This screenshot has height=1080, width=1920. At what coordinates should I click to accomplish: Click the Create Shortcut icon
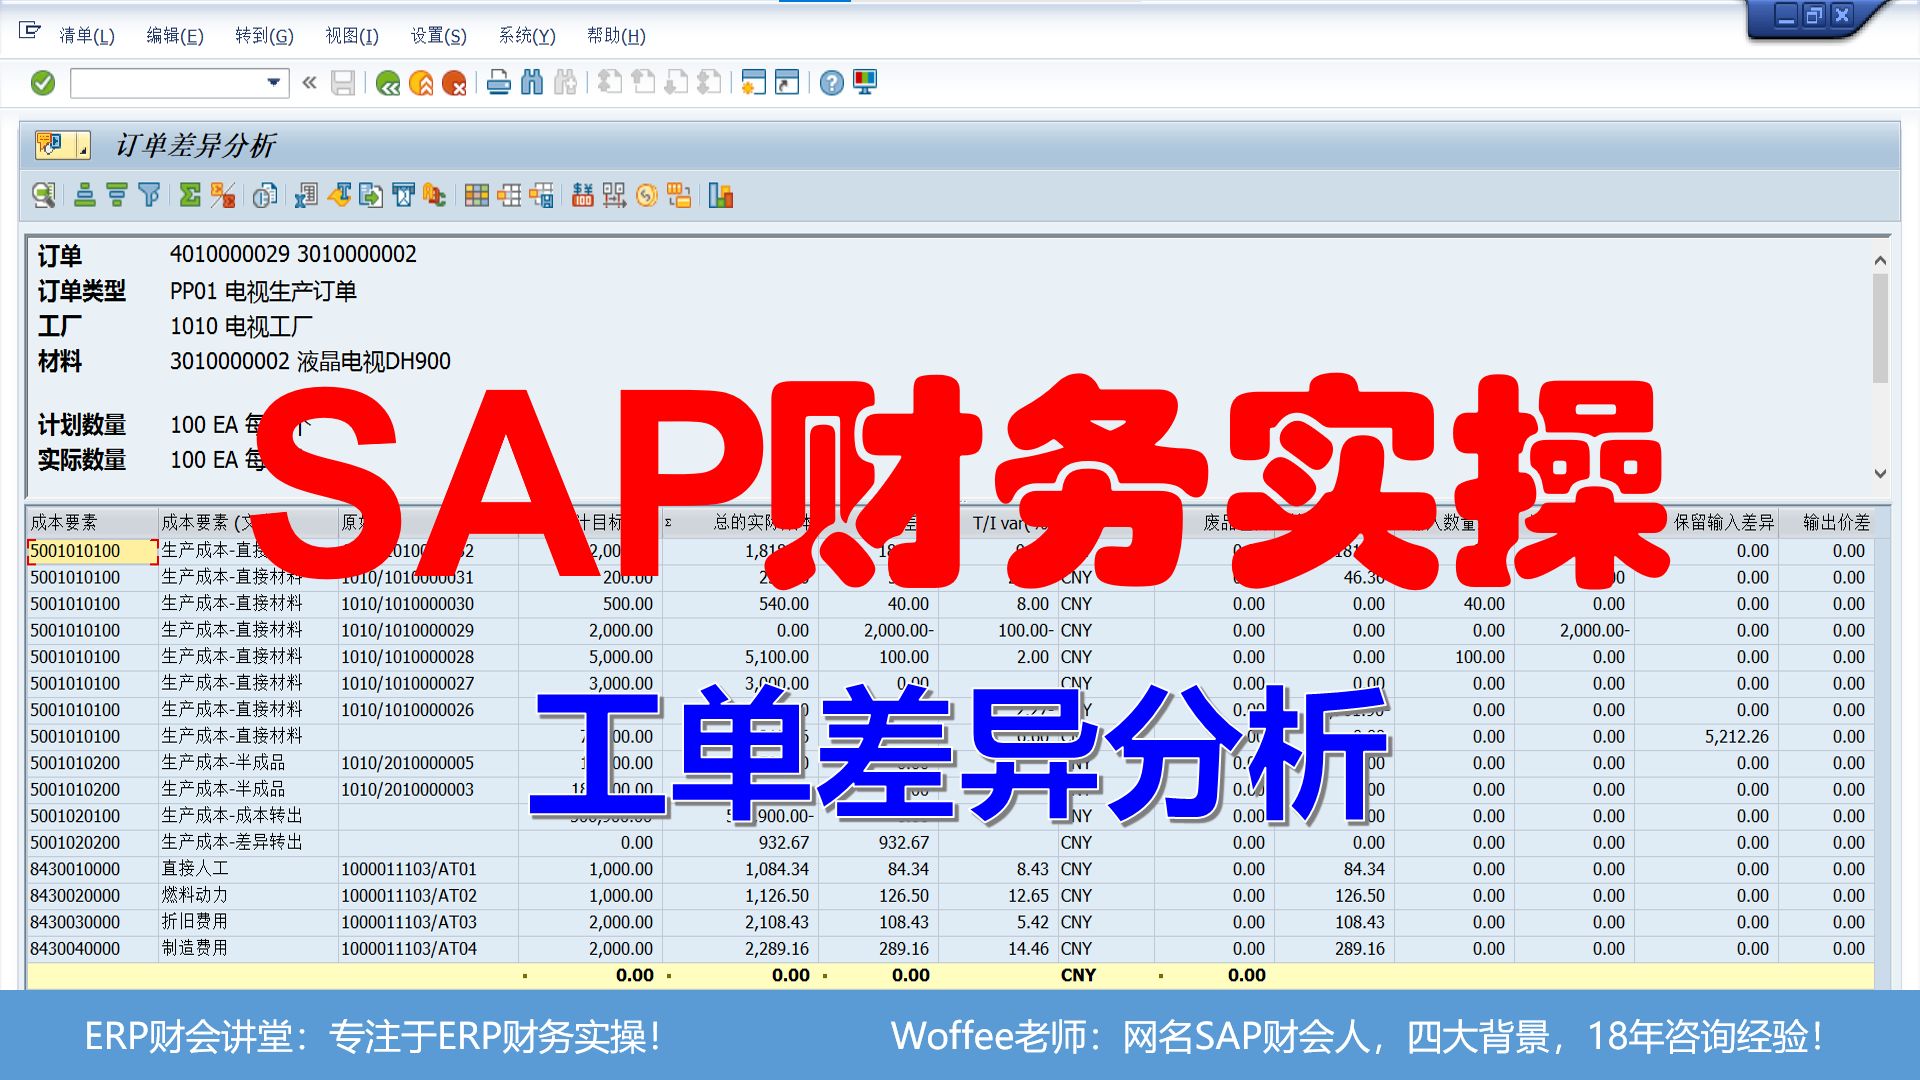tap(787, 83)
